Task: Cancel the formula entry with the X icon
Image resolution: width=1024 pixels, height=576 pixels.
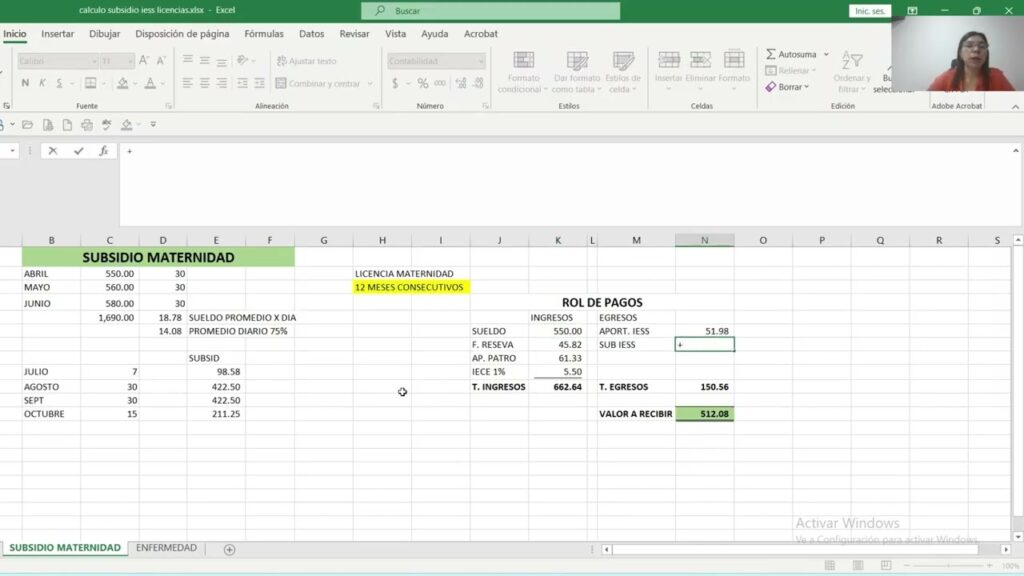Action: coord(53,151)
